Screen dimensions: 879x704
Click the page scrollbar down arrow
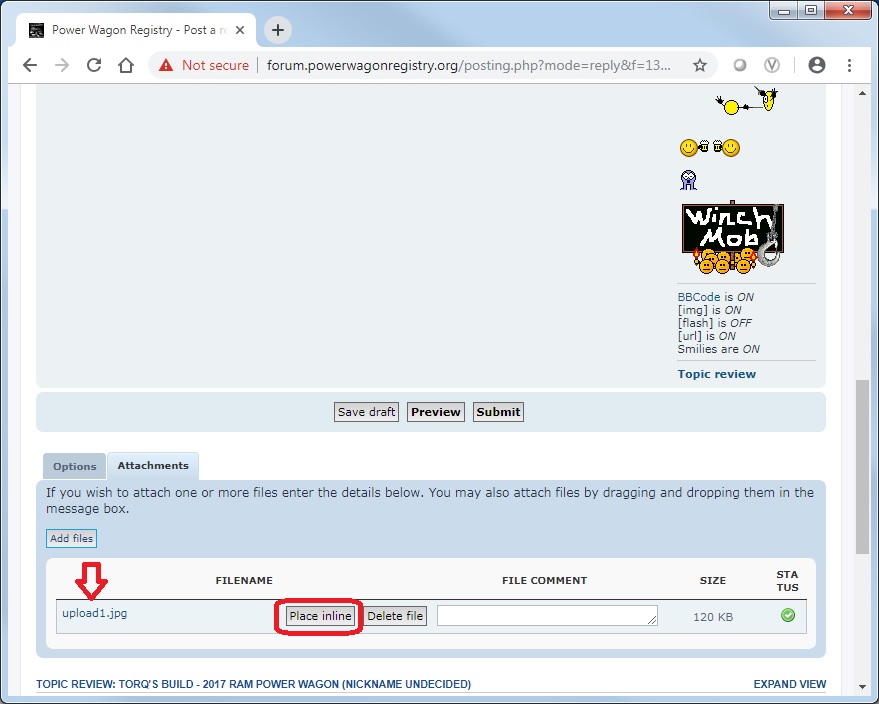pos(862,687)
